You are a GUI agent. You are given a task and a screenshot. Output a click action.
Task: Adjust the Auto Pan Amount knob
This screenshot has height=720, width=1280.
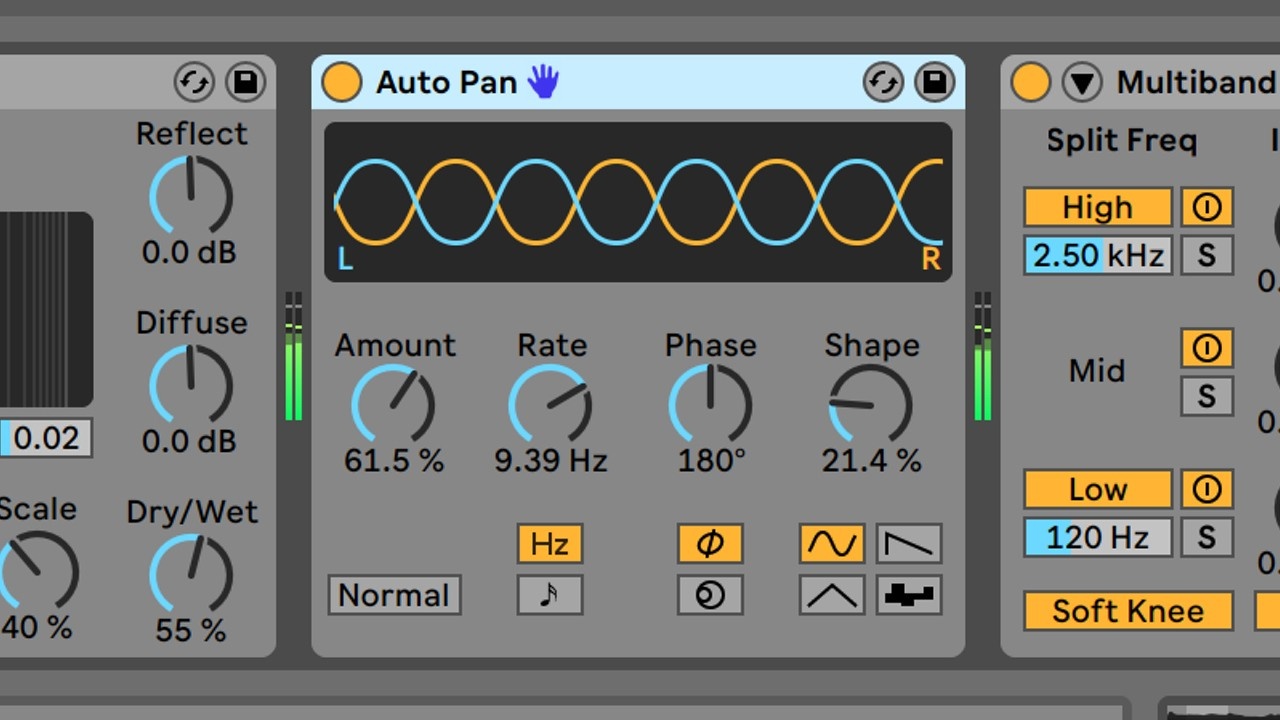(x=393, y=405)
